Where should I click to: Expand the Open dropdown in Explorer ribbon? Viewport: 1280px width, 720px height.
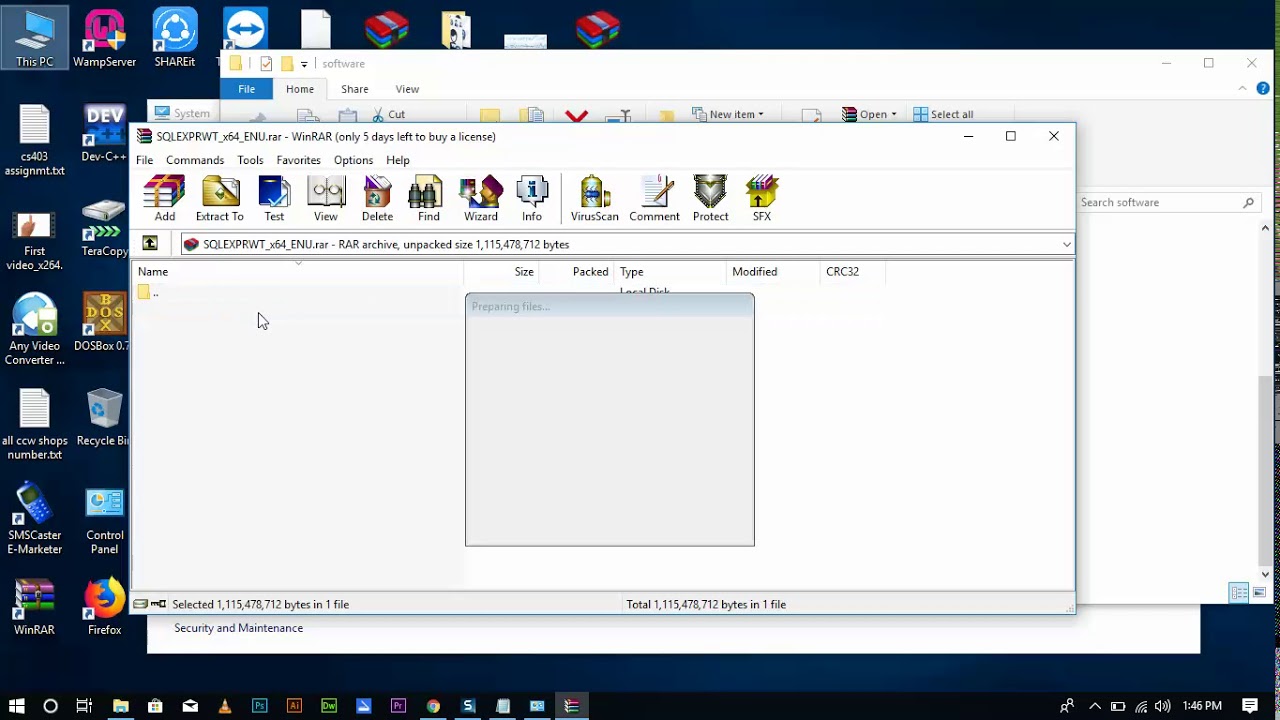869,114
